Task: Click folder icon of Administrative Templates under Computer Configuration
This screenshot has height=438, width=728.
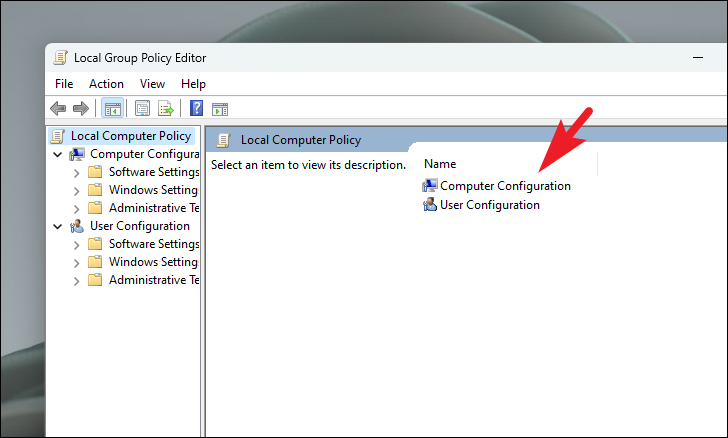Action: click(x=95, y=208)
